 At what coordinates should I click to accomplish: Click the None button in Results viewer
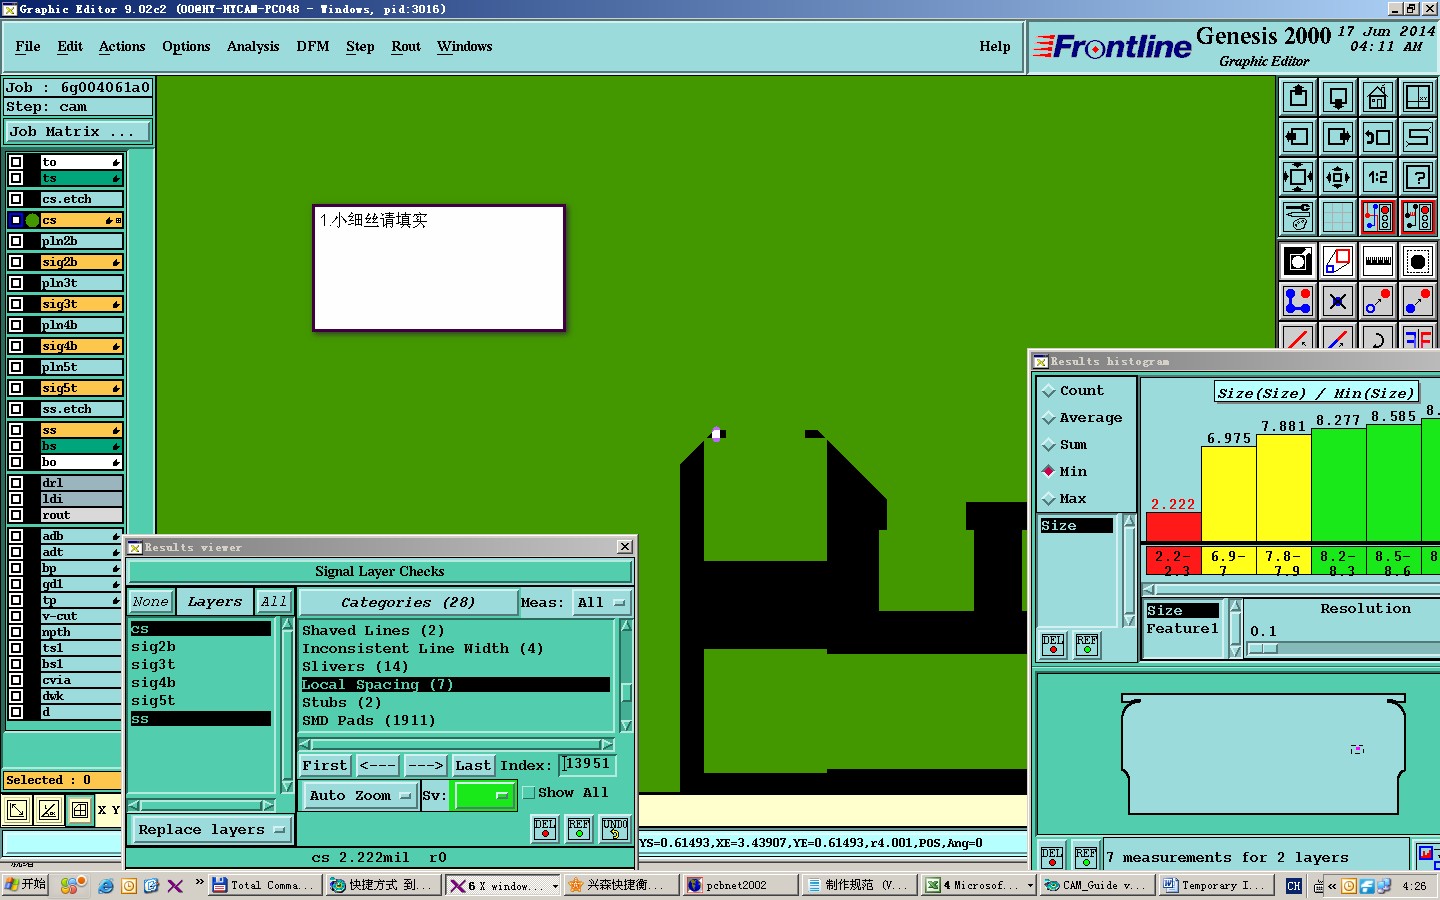pyautogui.click(x=151, y=602)
